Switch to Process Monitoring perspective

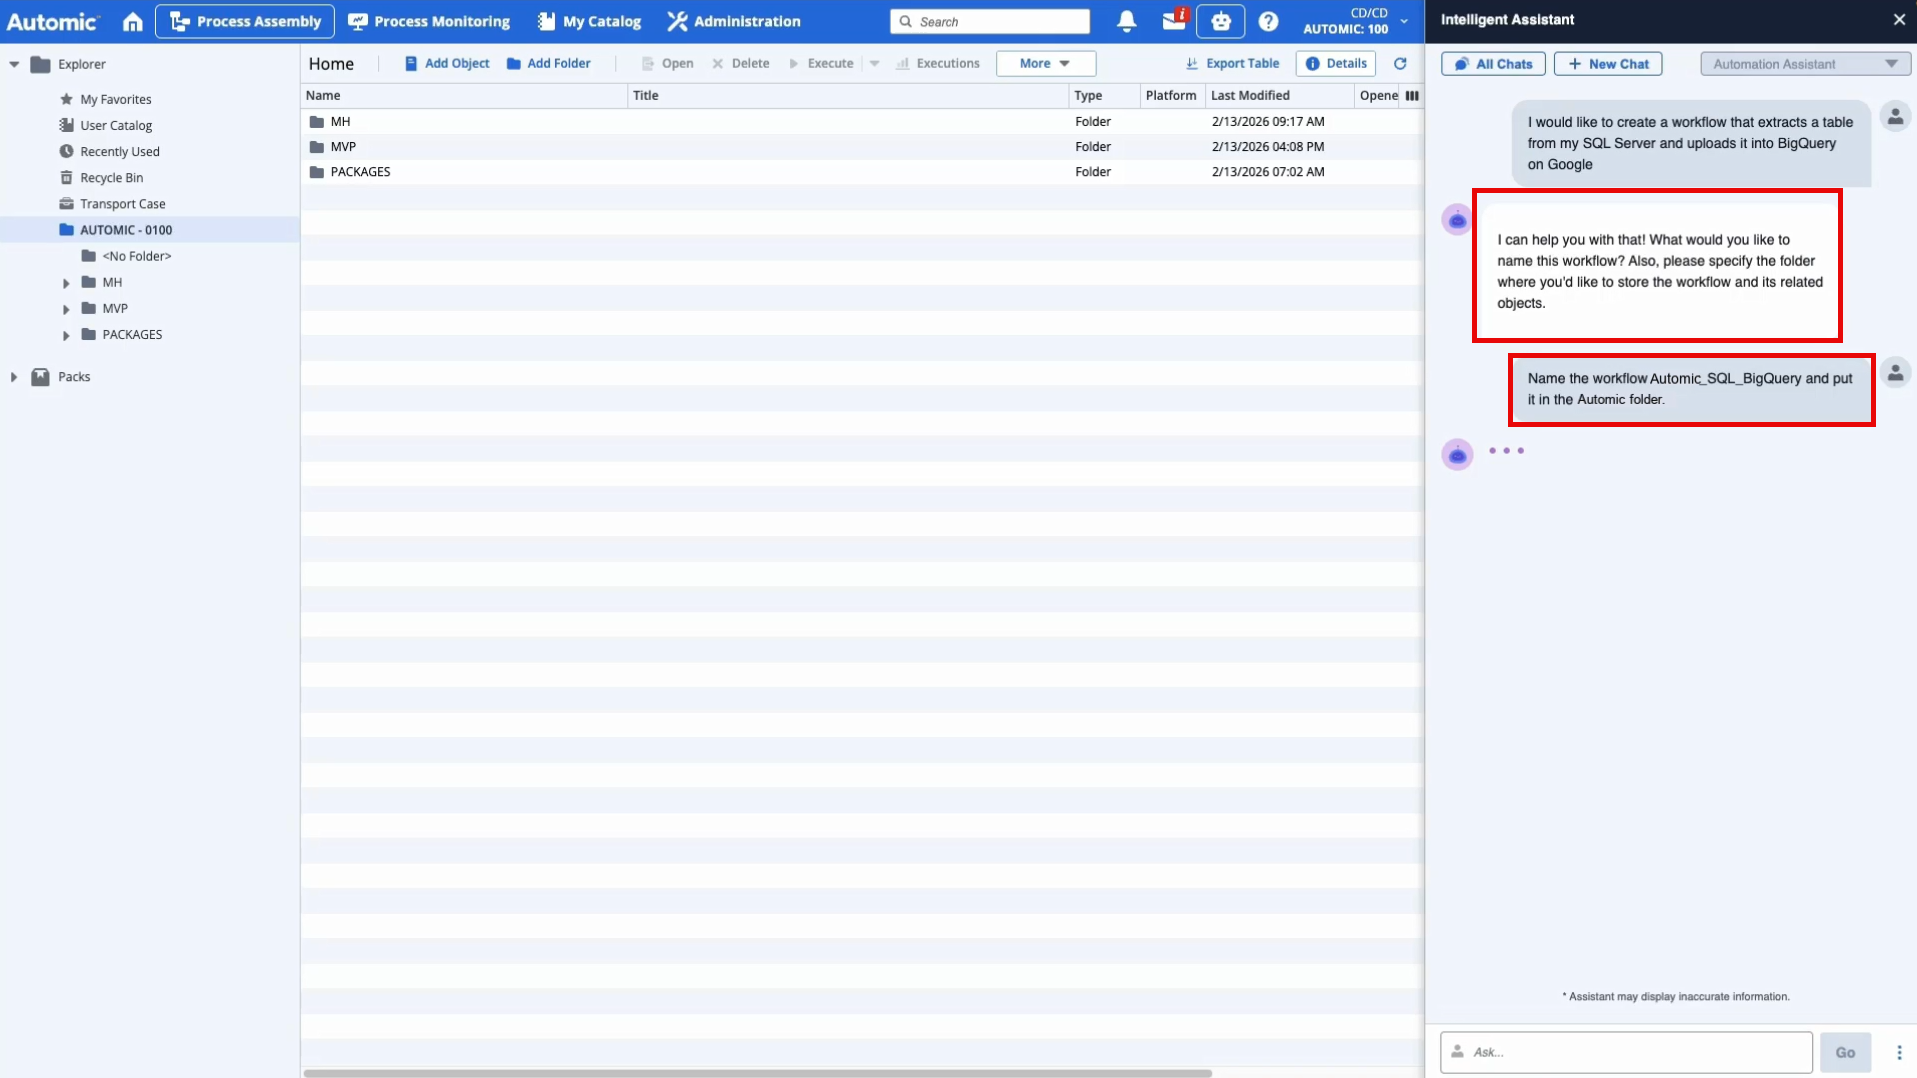pos(428,21)
